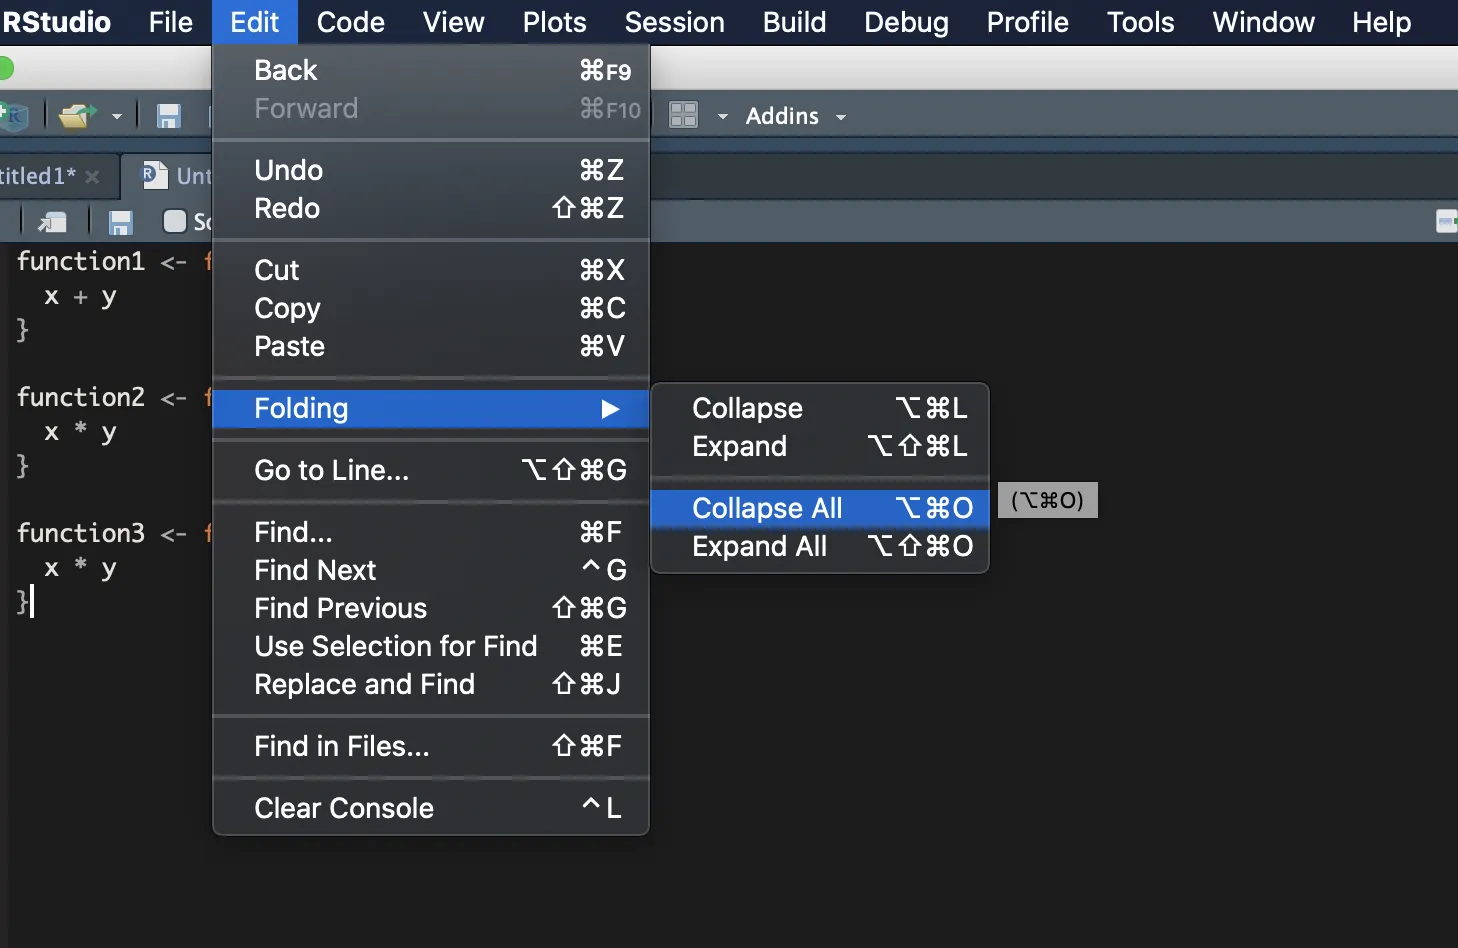Open the Code menu
Screen dimensions: 1458x948
tap(350, 22)
